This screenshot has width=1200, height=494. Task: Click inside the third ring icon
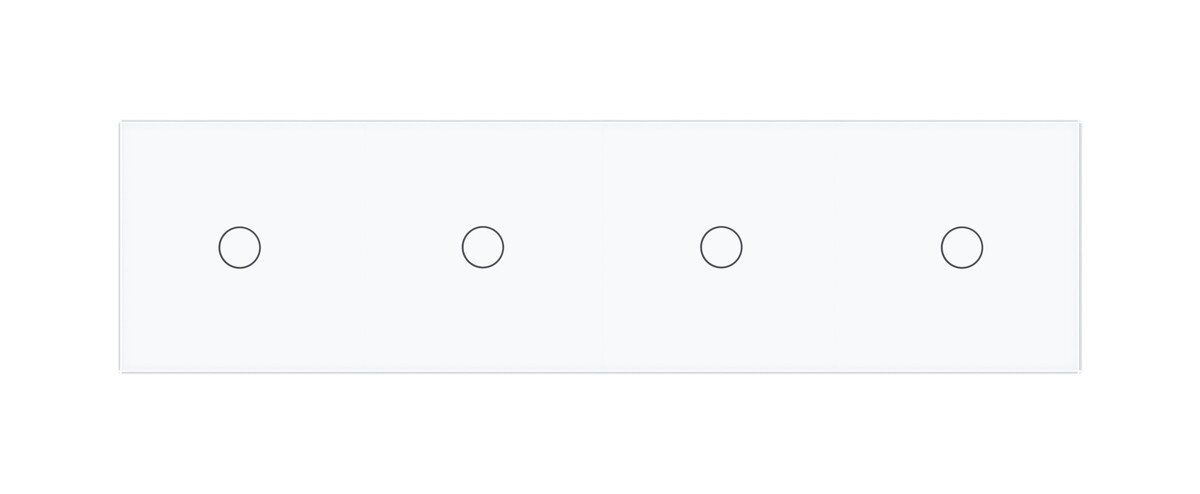click(x=721, y=247)
